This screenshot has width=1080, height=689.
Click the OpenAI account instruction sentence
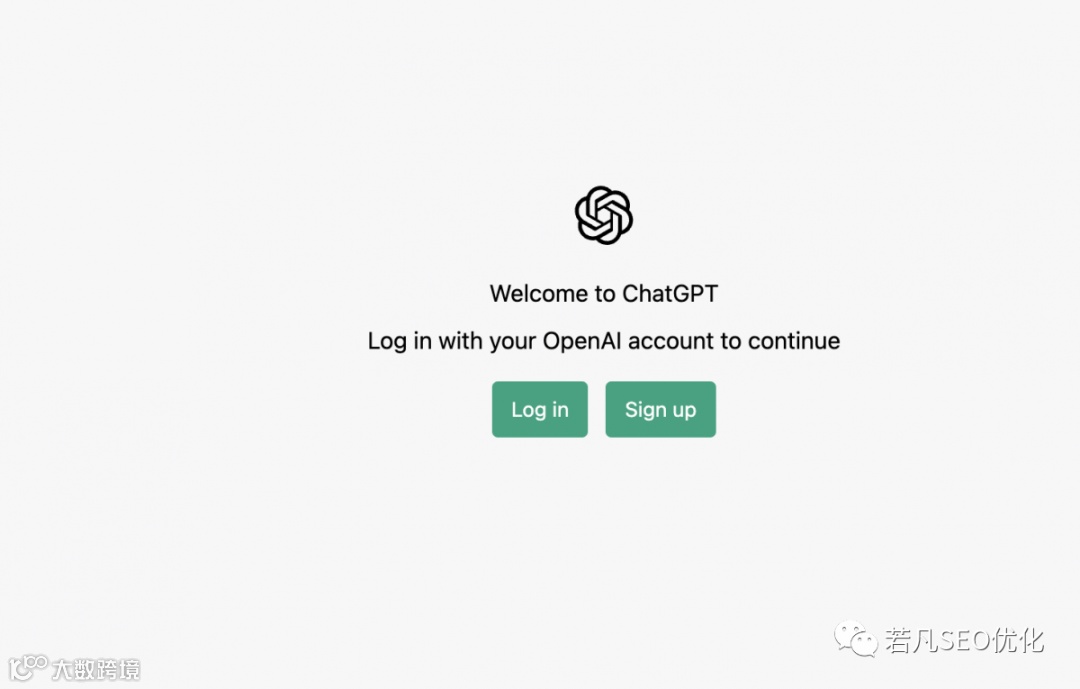pos(604,341)
